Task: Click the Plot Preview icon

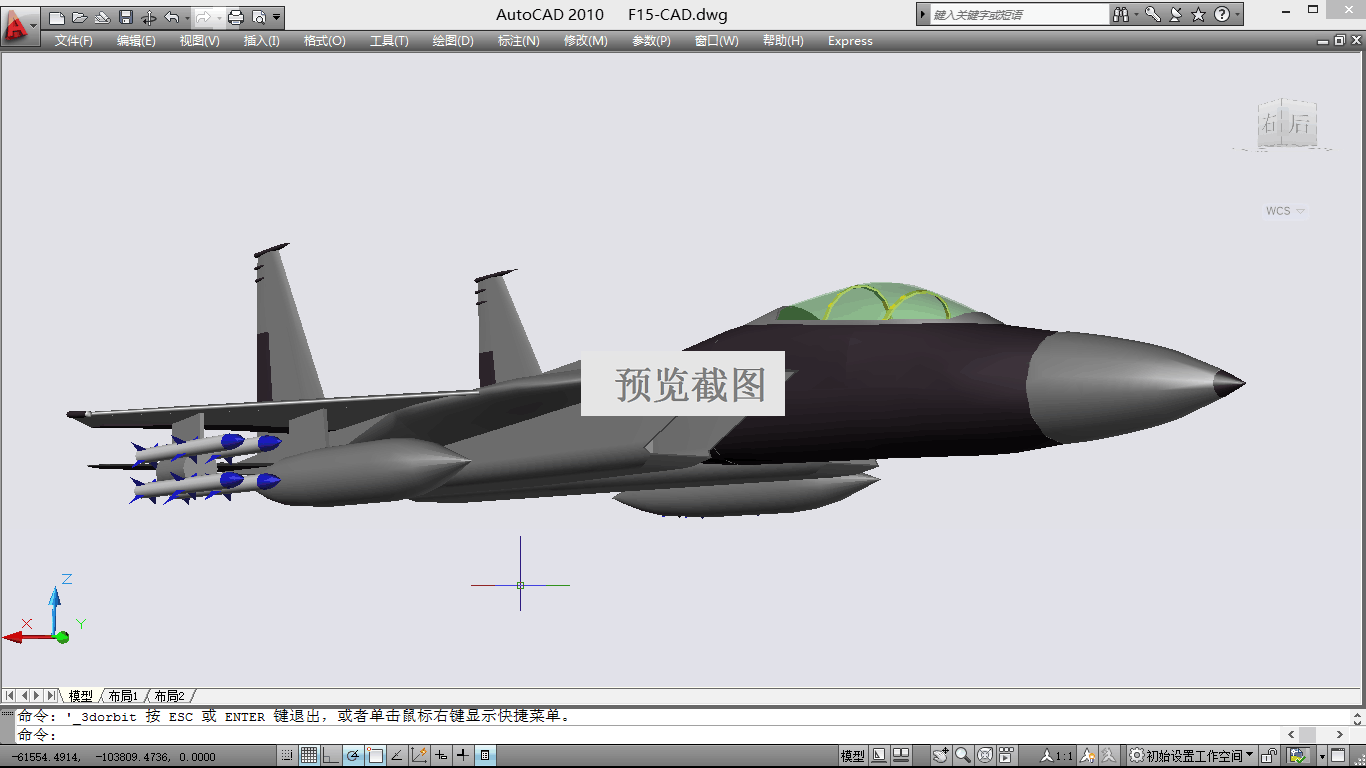Action: tap(259, 17)
